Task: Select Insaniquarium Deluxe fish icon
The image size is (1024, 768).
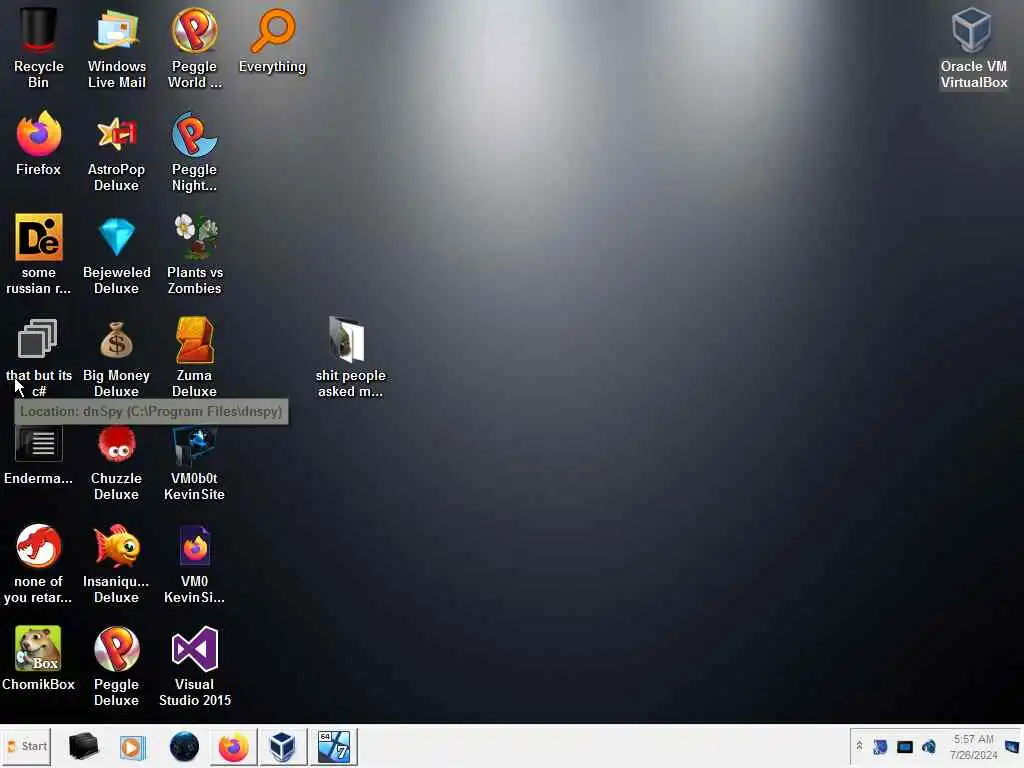Action: tap(116, 563)
